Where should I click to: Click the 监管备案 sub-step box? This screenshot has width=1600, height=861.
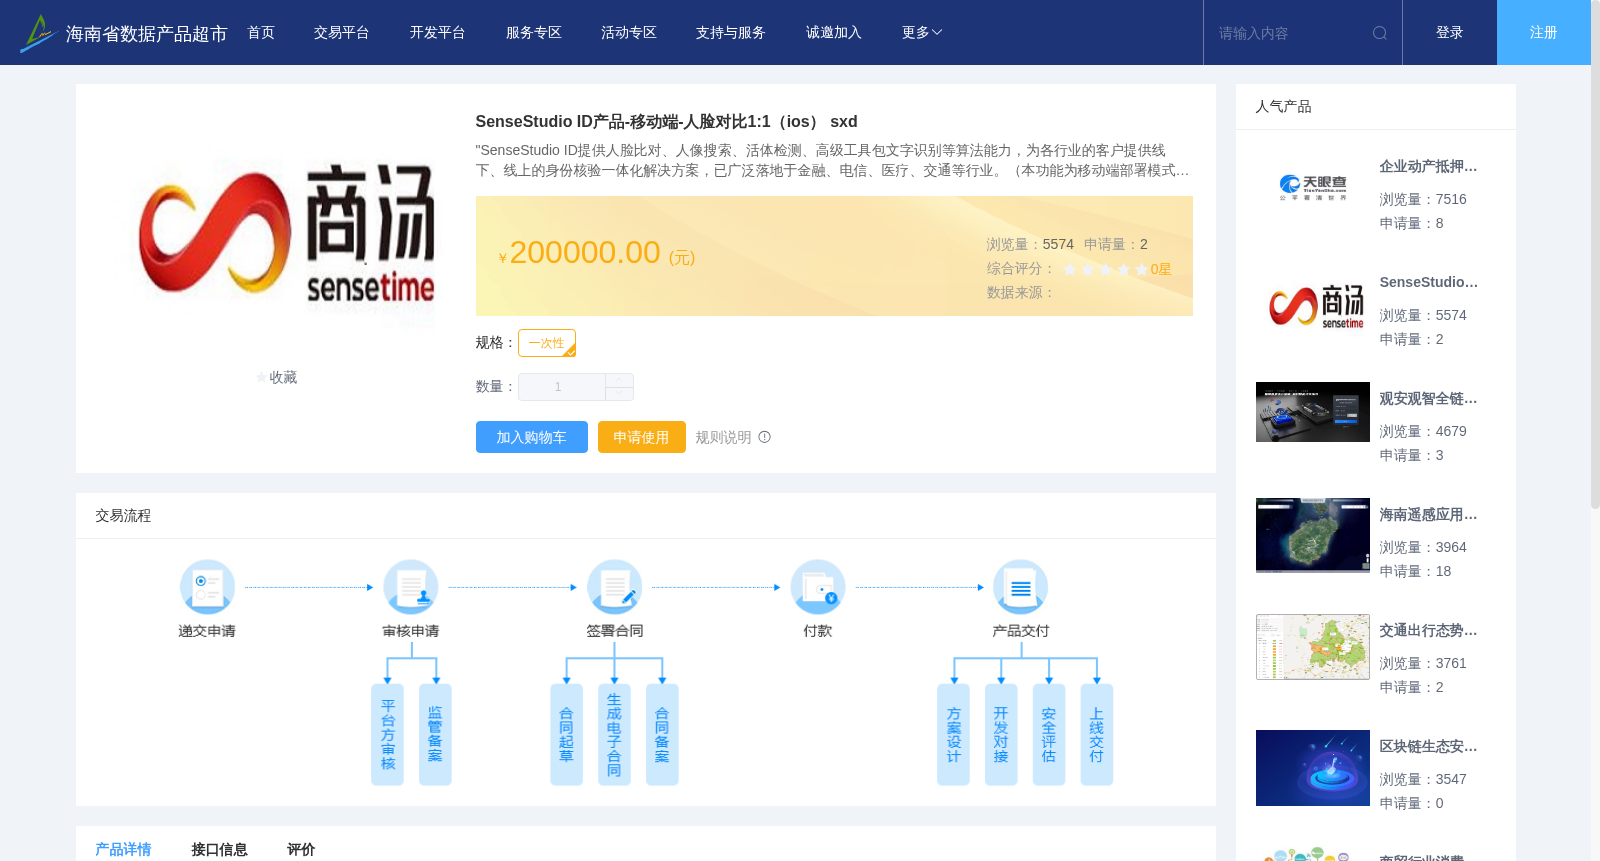point(435,735)
